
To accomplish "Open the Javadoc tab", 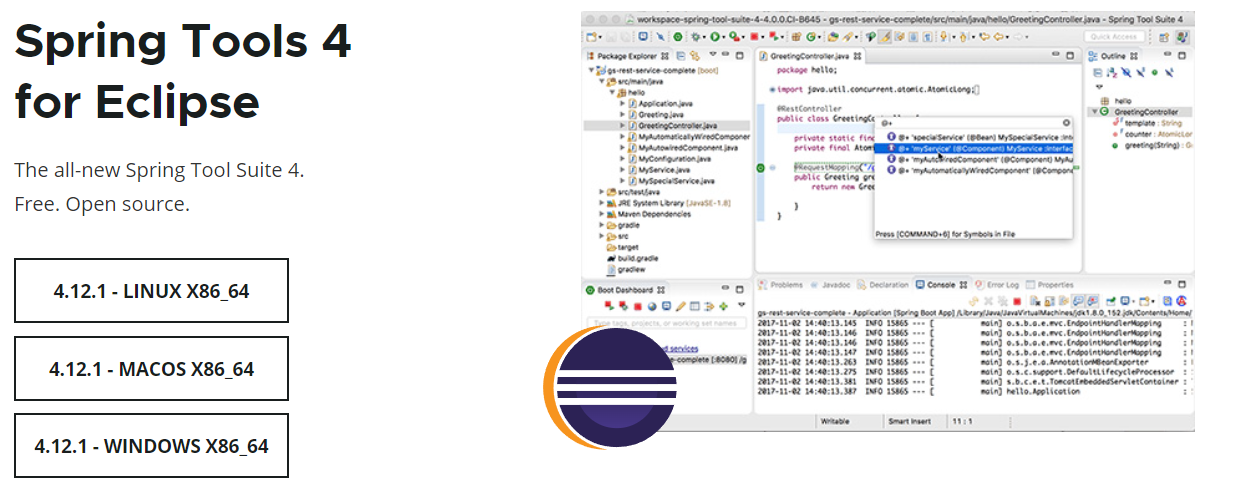I will point(829,285).
